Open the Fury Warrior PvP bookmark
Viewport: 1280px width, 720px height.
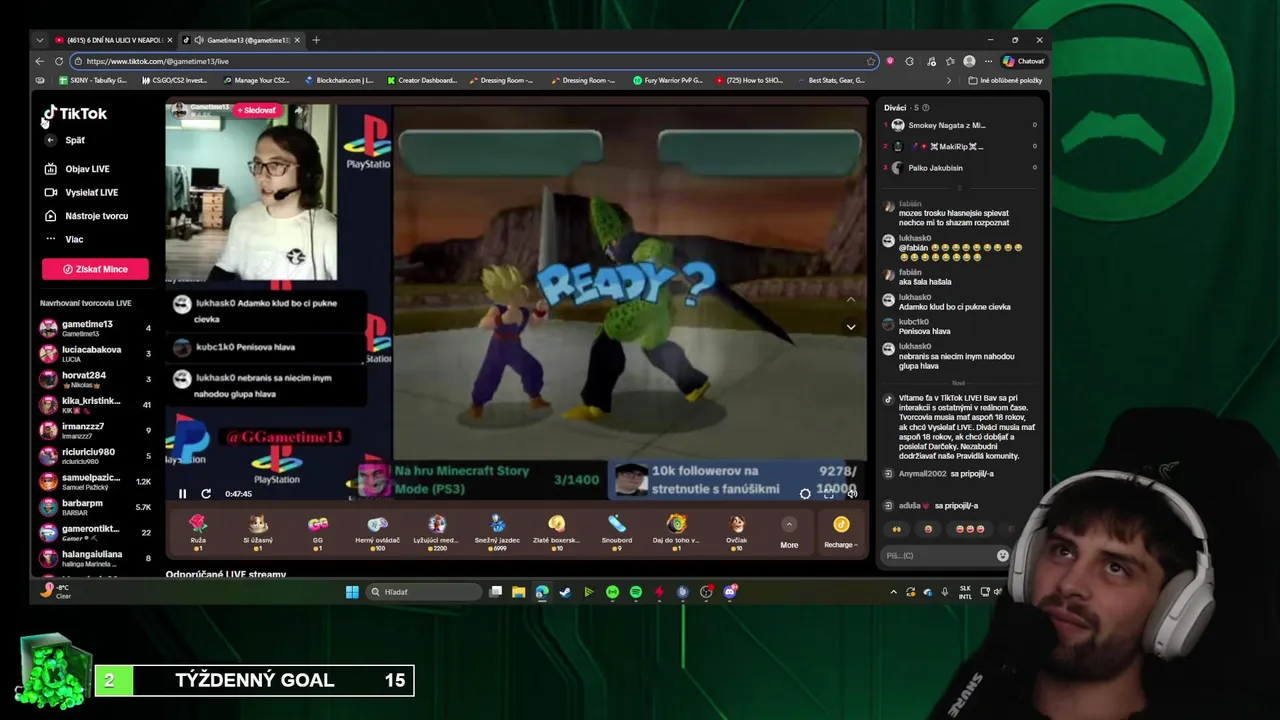668,80
